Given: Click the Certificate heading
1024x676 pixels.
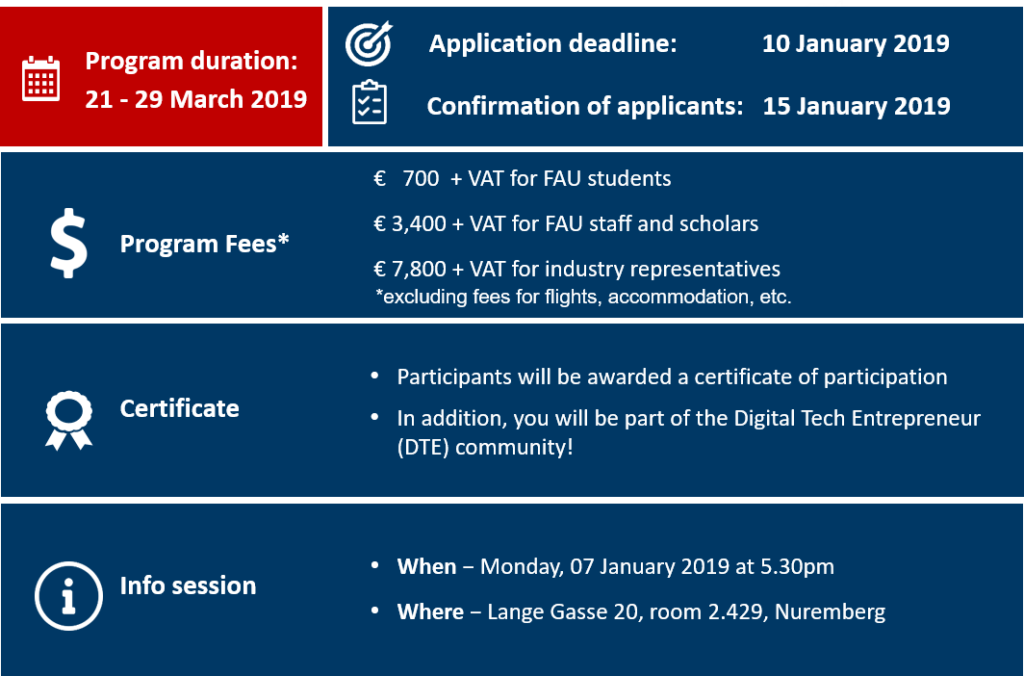Looking at the screenshot, I should click(179, 408).
